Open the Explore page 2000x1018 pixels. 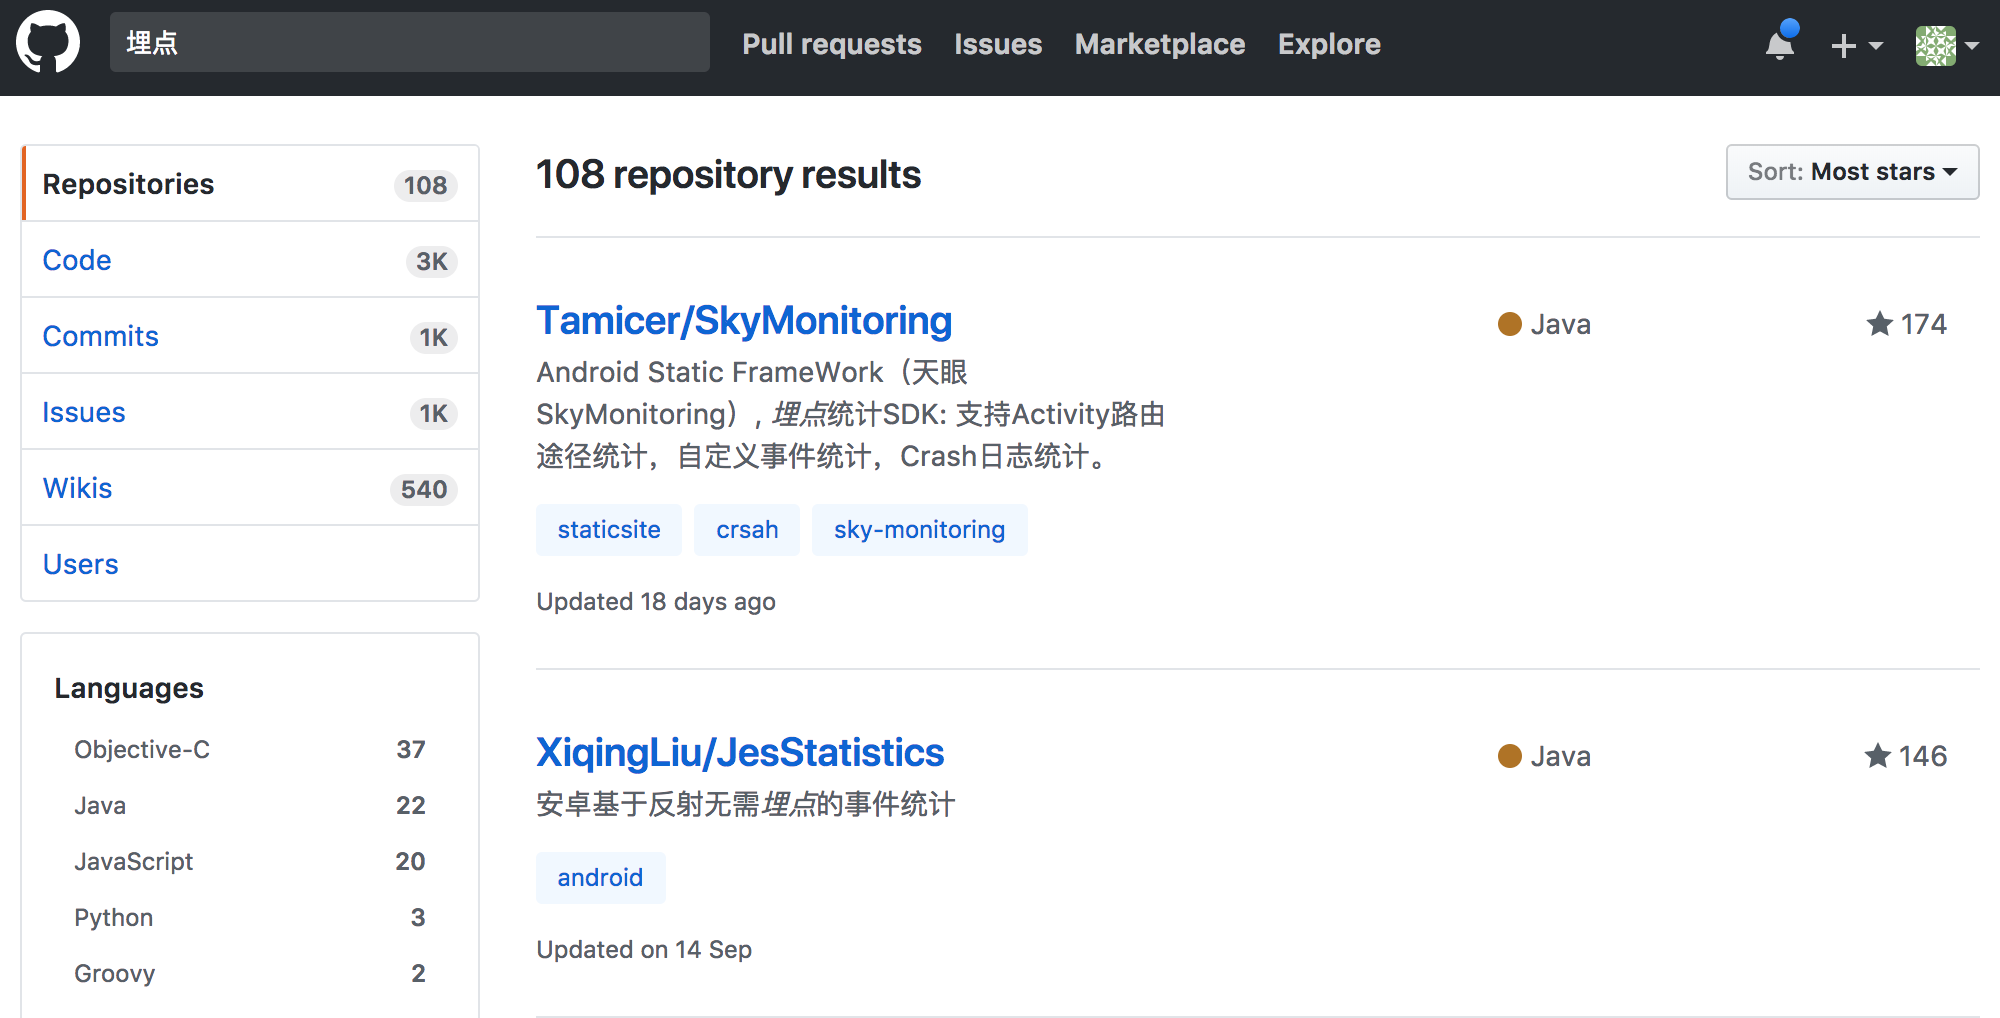(x=1329, y=44)
